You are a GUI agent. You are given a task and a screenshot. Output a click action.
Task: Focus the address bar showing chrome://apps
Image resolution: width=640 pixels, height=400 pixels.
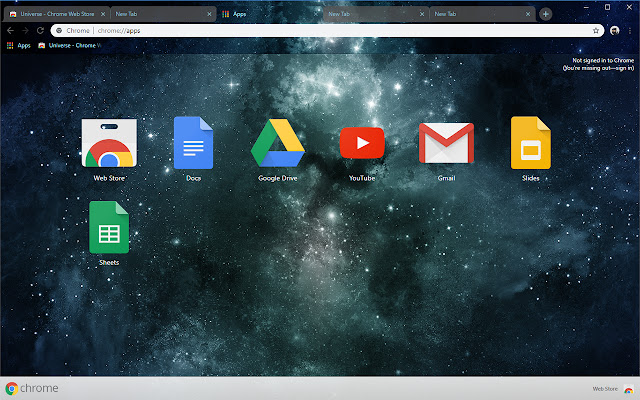pos(327,31)
